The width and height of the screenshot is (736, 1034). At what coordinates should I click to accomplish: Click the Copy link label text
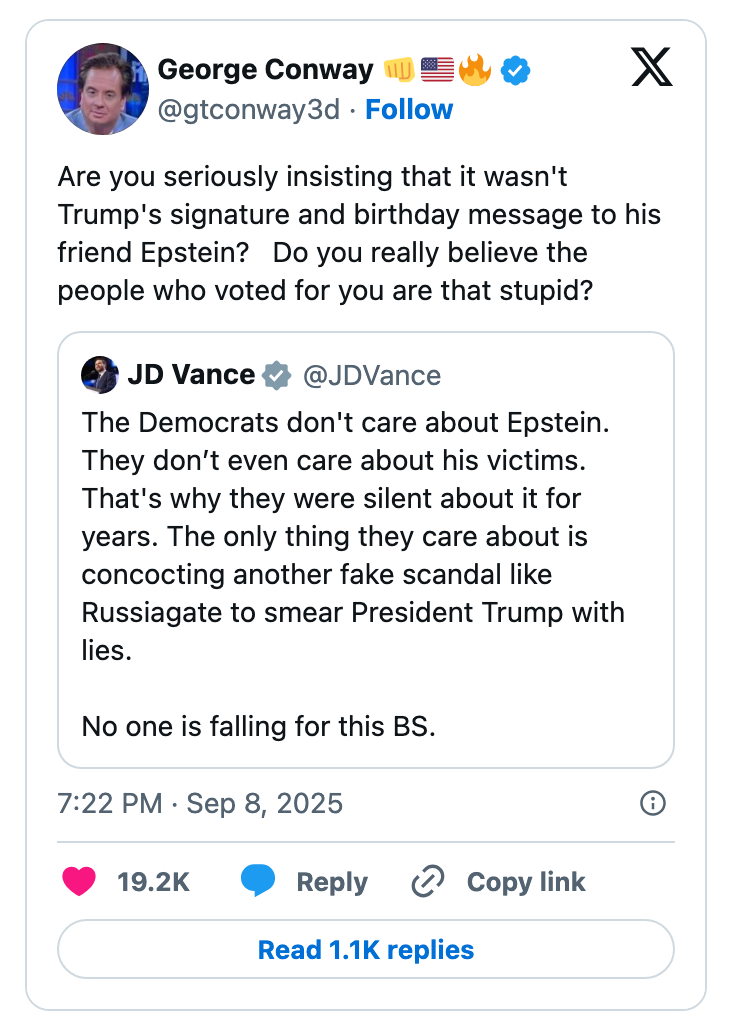(525, 882)
